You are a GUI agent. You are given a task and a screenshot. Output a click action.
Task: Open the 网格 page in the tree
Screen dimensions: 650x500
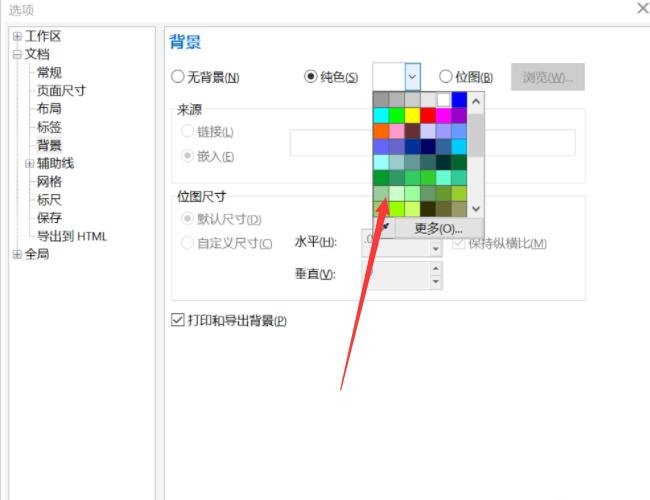tap(49, 182)
